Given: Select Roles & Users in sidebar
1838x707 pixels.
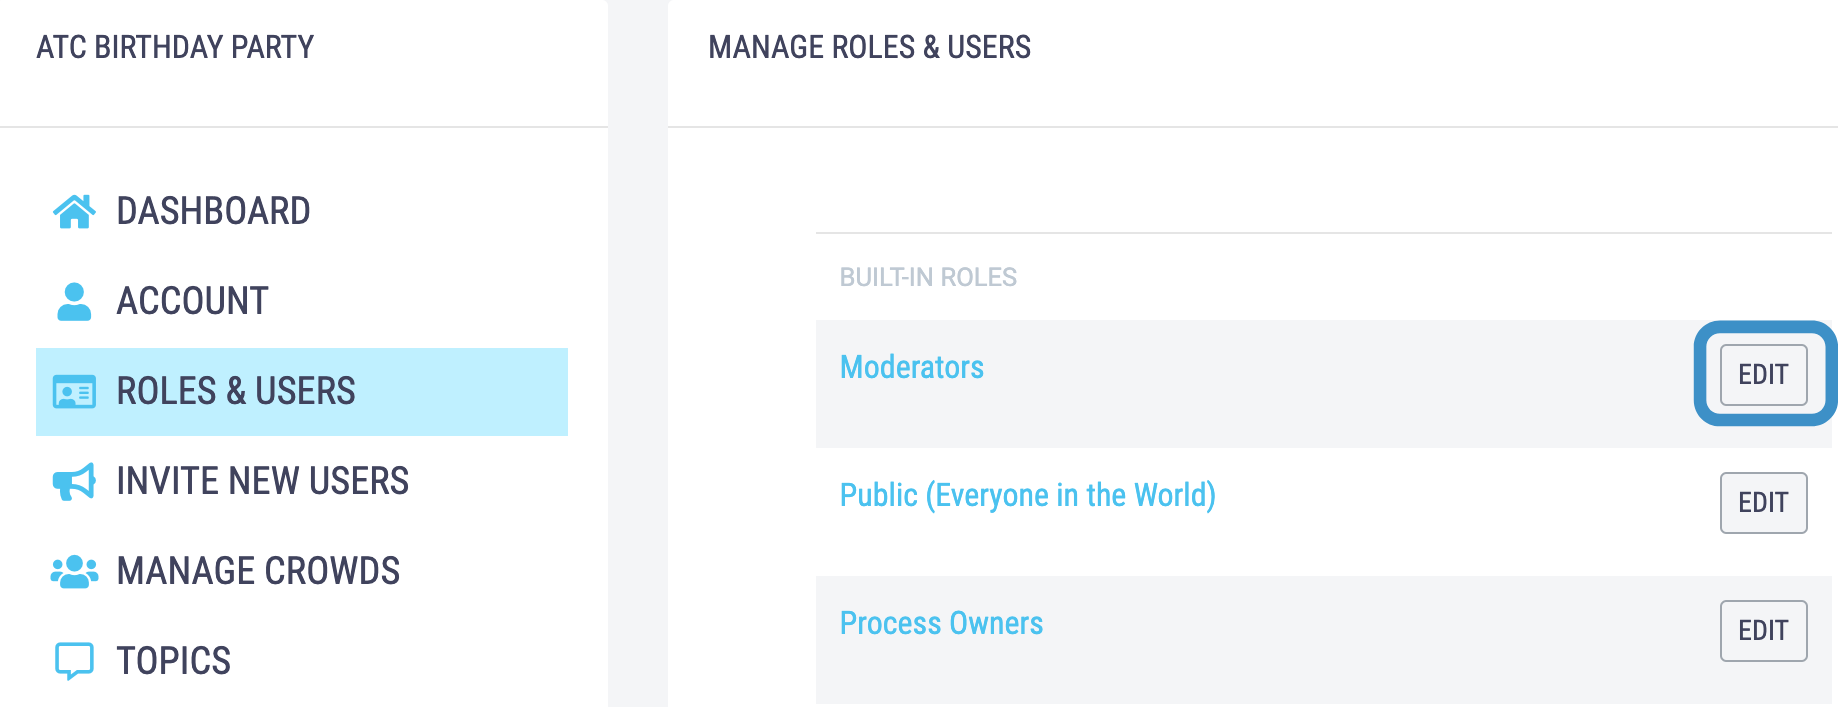Looking at the screenshot, I should [302, 392].
